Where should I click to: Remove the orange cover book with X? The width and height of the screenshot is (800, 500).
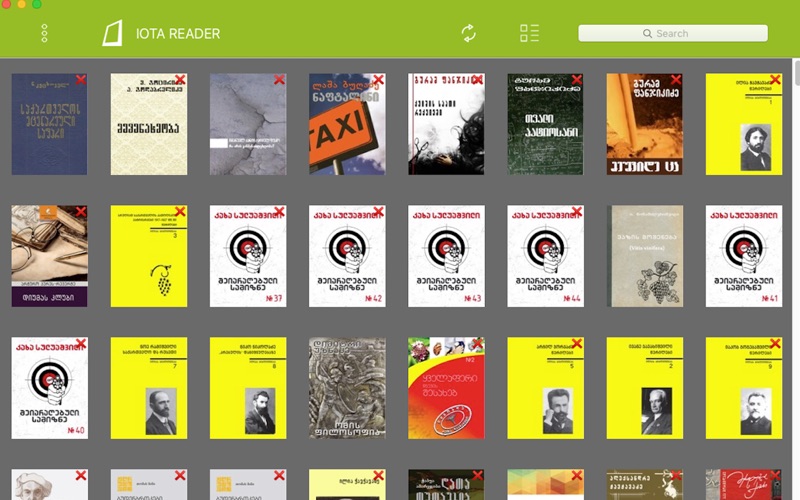click(x=676, y=80)
